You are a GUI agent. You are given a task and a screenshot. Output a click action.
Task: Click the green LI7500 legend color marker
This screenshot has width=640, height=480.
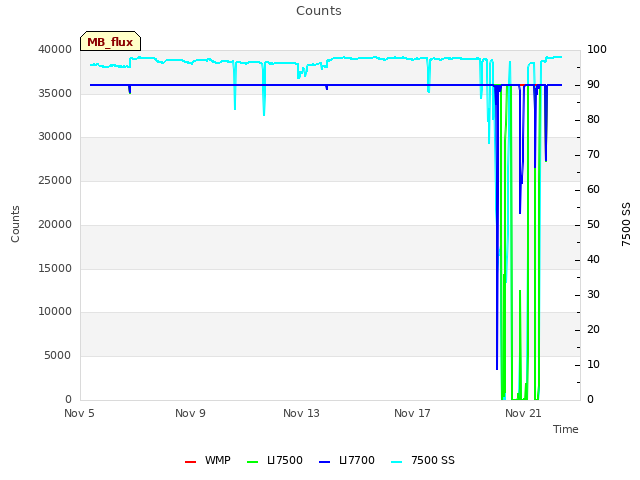(x=253, y=462)
